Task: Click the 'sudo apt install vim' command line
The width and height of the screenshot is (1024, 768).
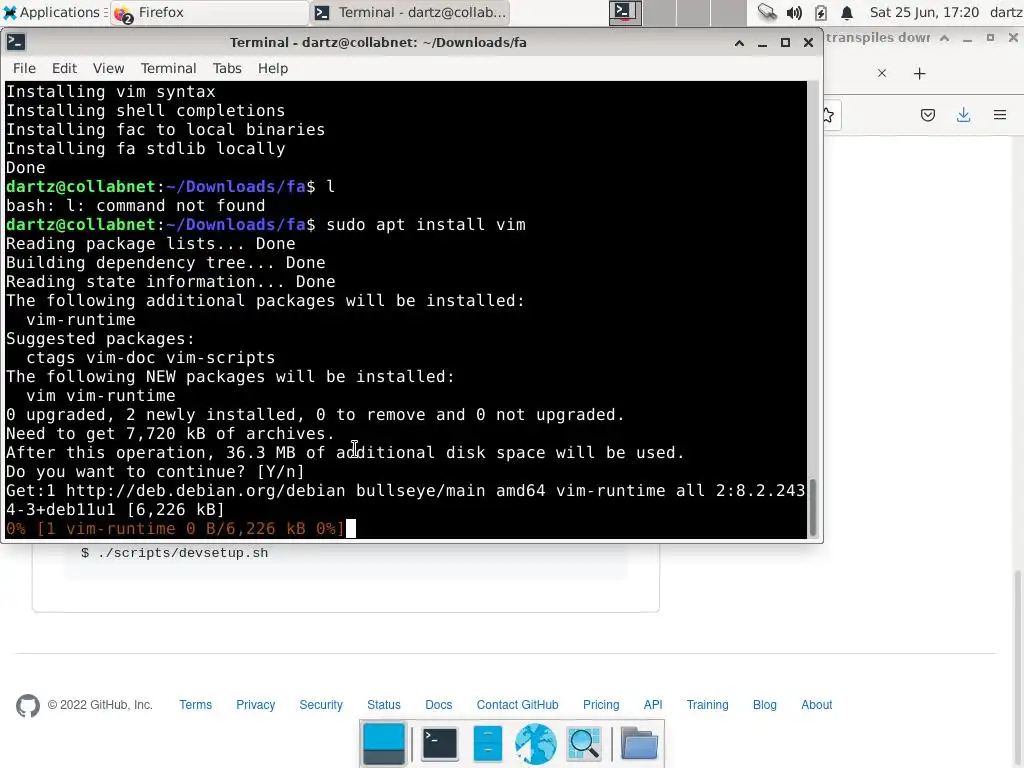Action: coord(426,225)
